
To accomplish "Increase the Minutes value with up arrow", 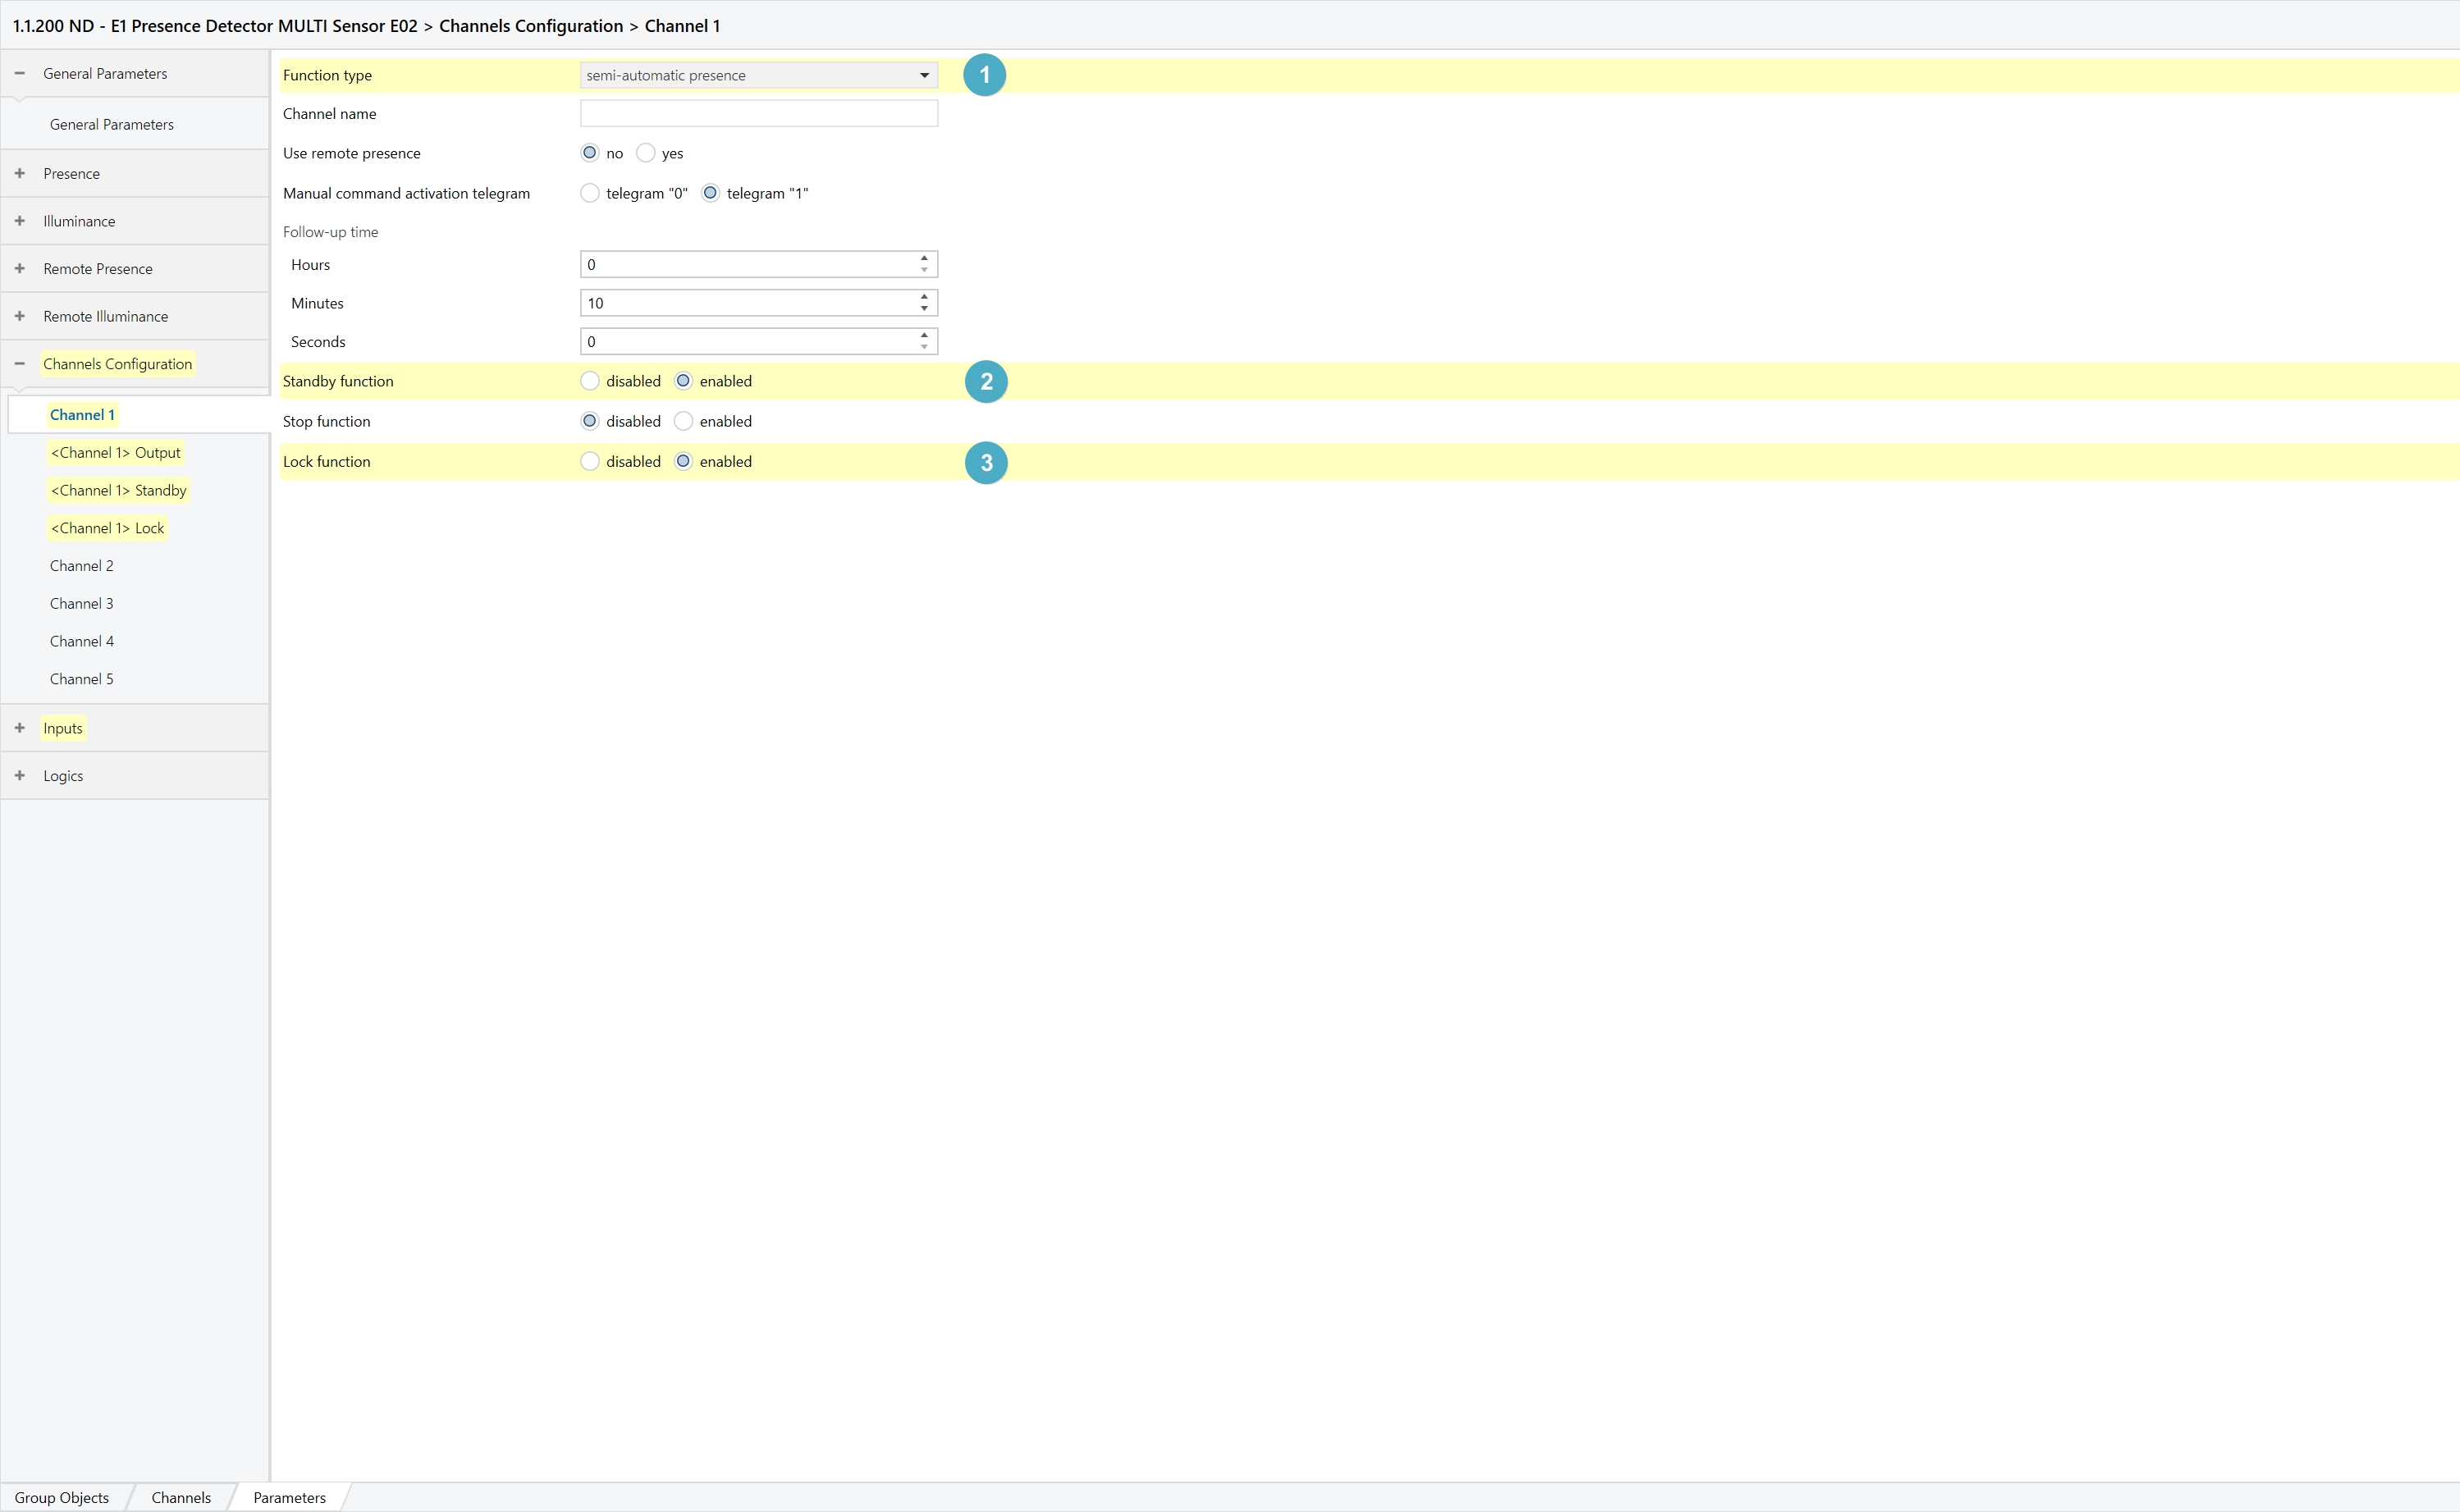I will (x=924, y=297).
